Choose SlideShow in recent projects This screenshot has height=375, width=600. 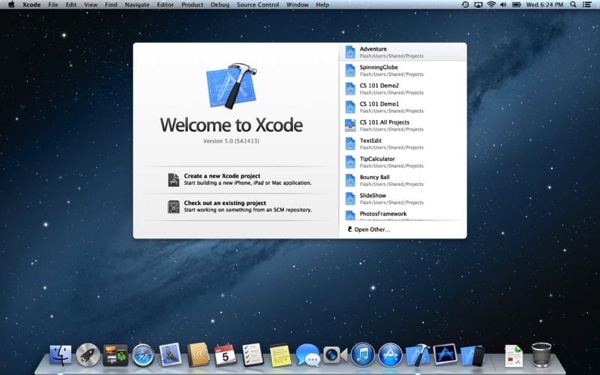tap(403, 199)
